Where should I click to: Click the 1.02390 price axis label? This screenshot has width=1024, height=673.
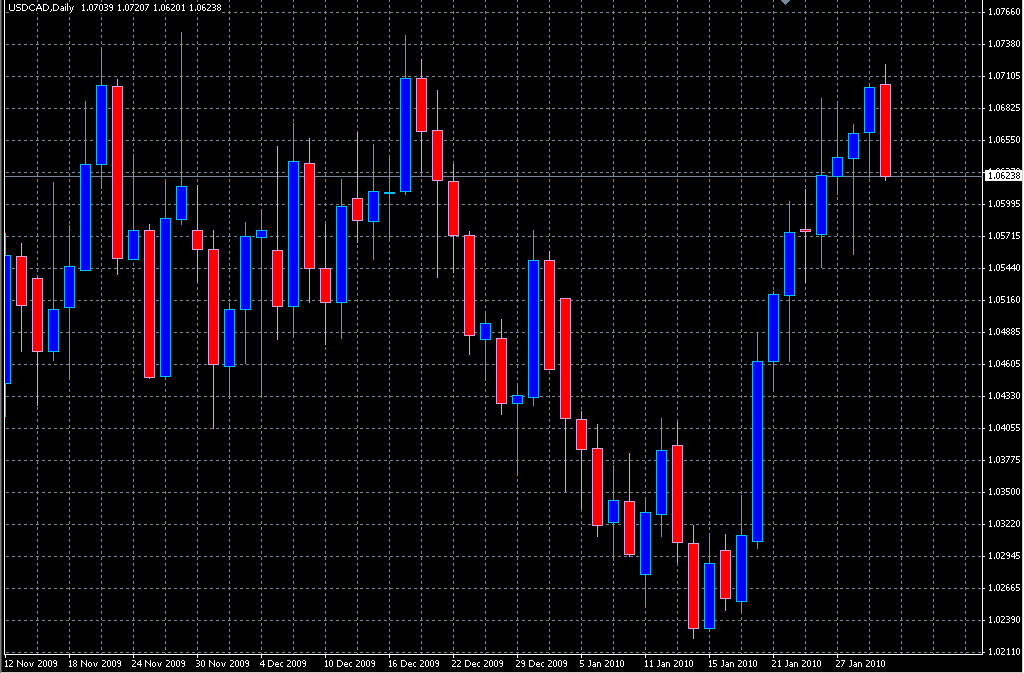[1004, 619]
